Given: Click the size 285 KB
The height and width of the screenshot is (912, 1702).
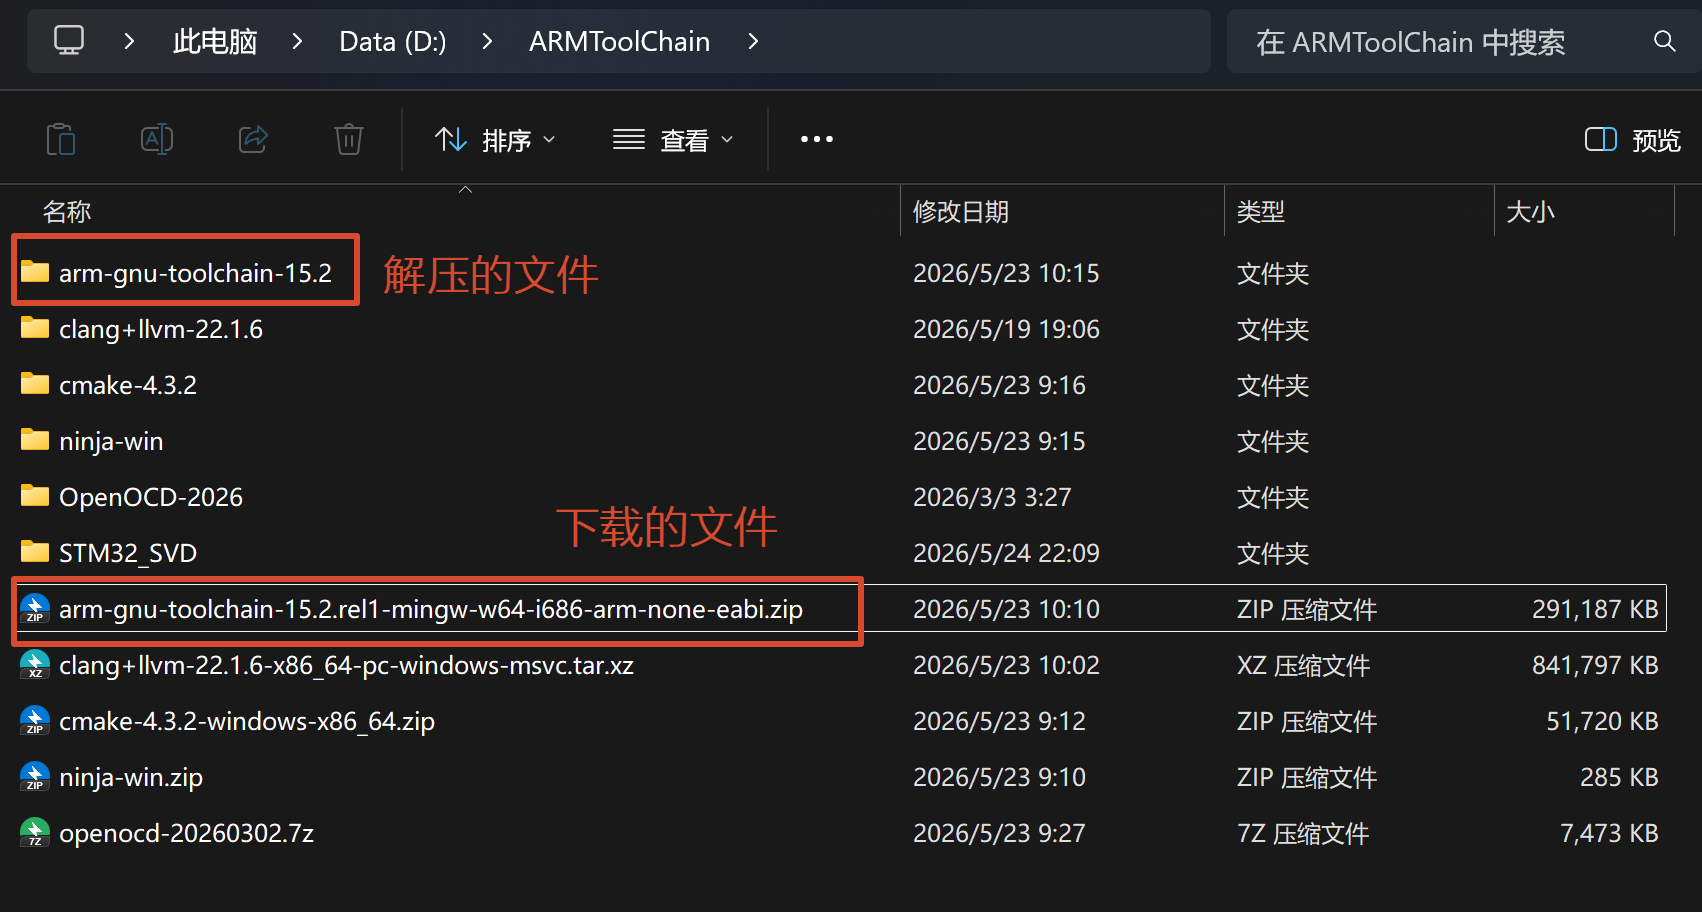Looking at the screenshot, I should pos(1619,777).
